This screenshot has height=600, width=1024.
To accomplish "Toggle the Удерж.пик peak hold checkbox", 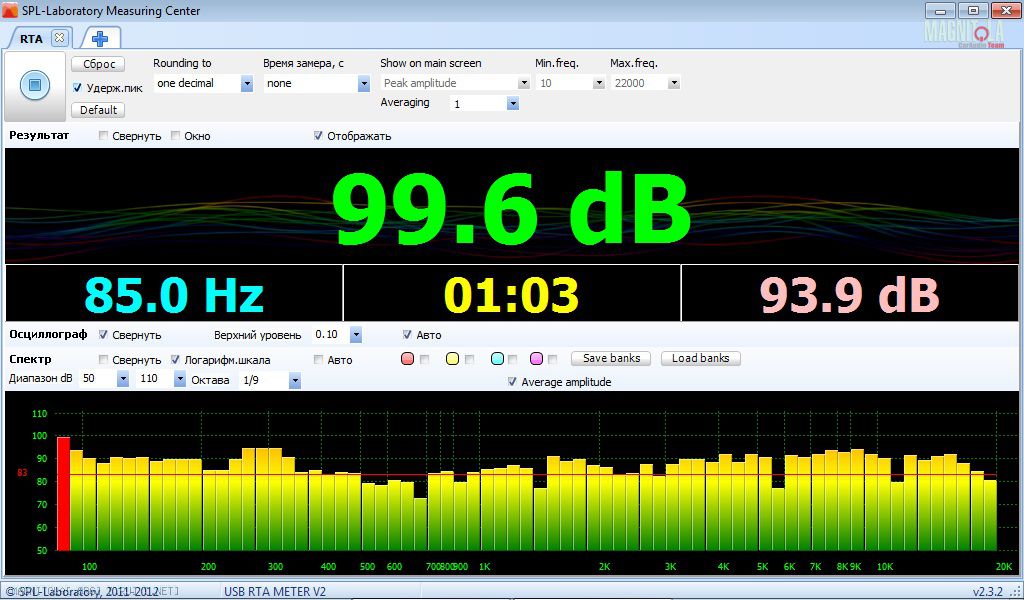I will [77, 87].
